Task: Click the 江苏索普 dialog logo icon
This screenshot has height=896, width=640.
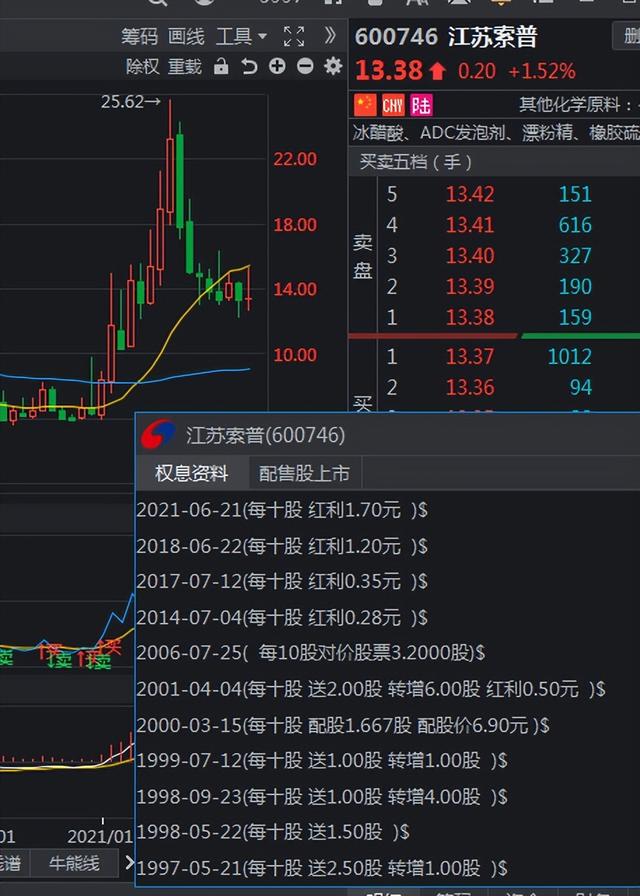Action: (x=158, y=435)
